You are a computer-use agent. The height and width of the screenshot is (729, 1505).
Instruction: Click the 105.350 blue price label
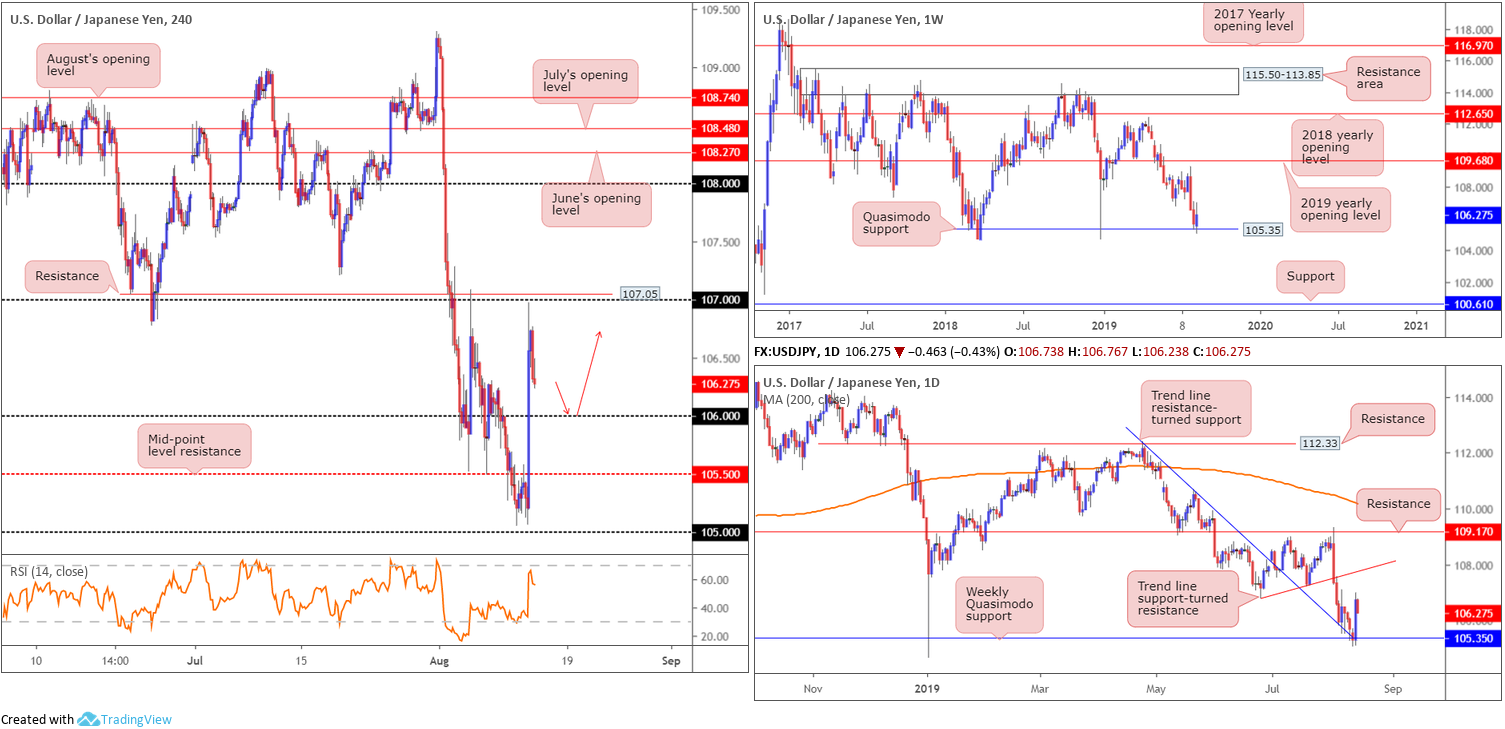1473,638
